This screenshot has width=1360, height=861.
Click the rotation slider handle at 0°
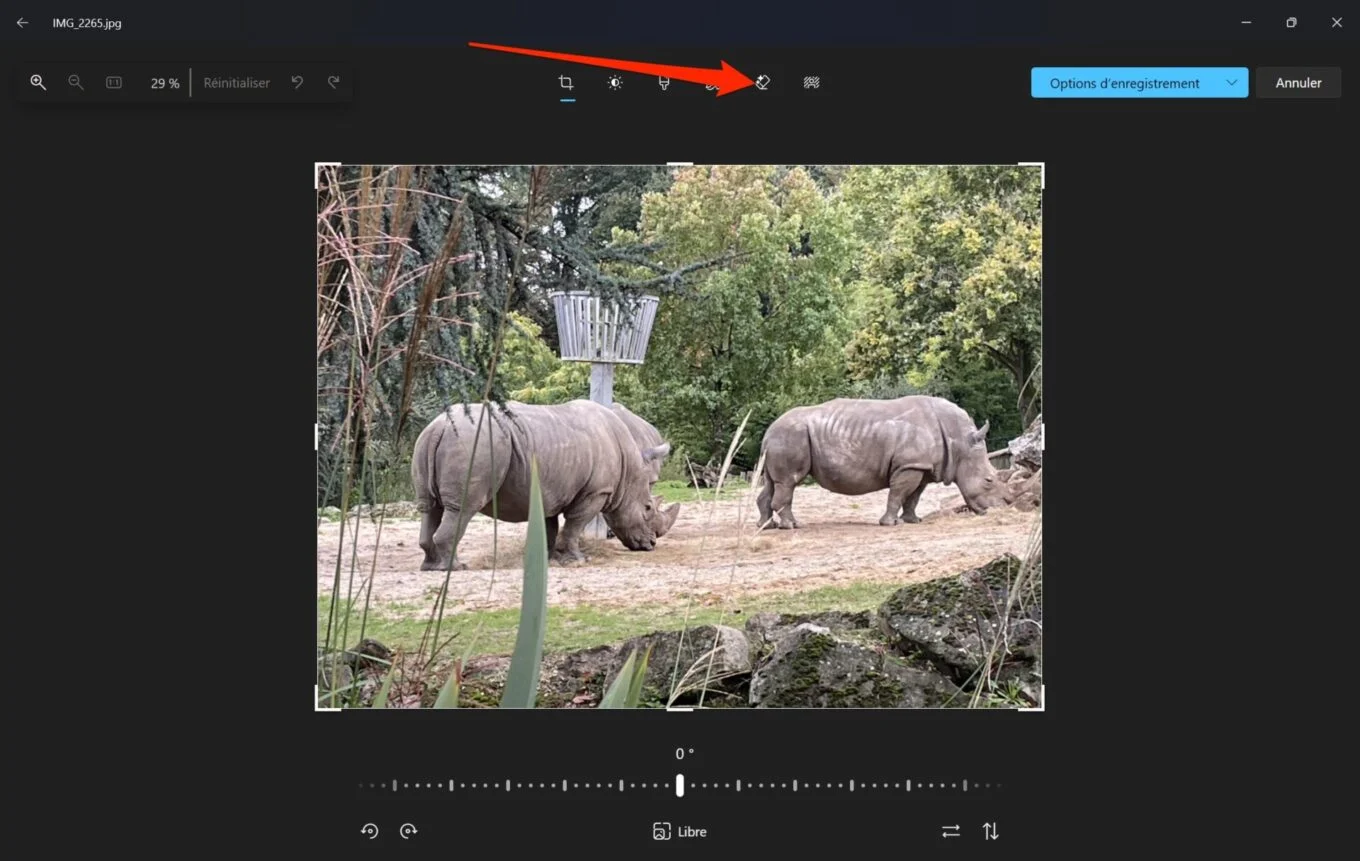coord(680,785)
